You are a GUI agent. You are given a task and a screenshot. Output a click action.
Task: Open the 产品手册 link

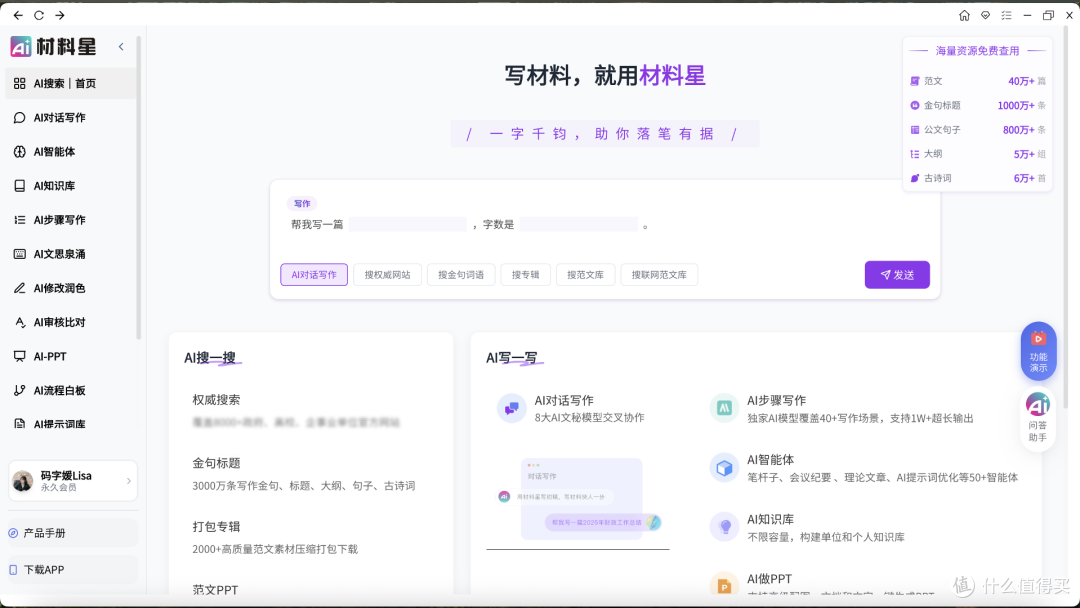click(72, 533)
